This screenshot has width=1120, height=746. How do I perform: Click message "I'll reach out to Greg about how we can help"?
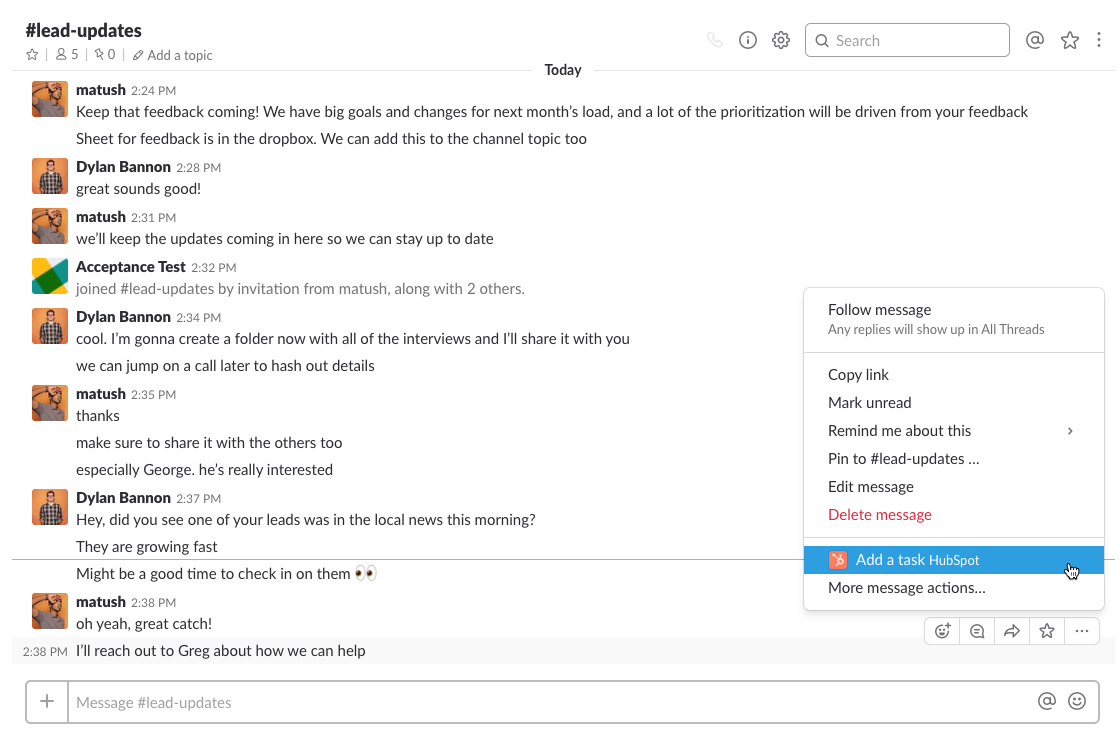click(221, 651)
